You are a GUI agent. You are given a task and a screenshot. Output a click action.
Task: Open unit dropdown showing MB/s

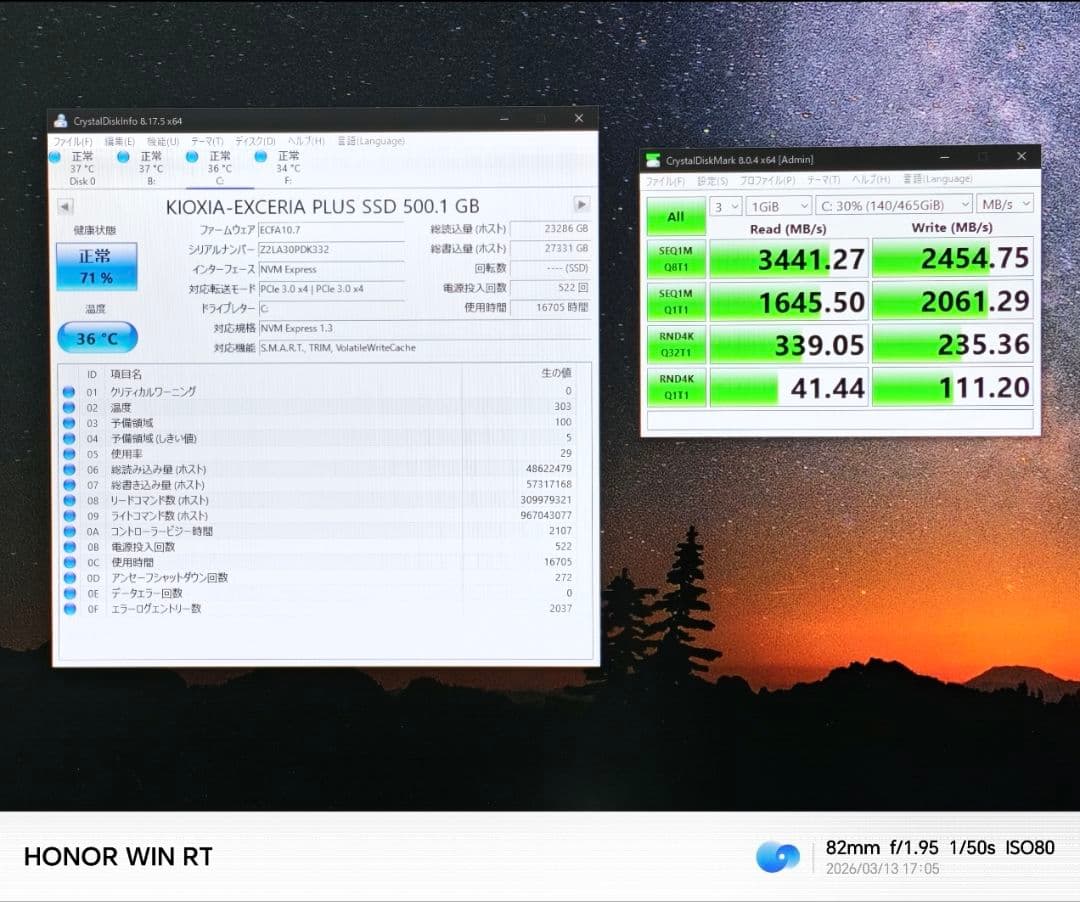pyautogui.click(x=1005, y=204)
